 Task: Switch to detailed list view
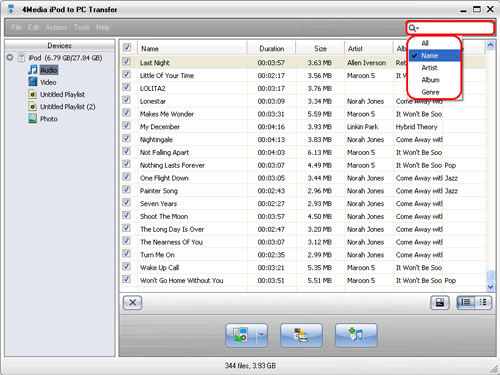(466, 303)
